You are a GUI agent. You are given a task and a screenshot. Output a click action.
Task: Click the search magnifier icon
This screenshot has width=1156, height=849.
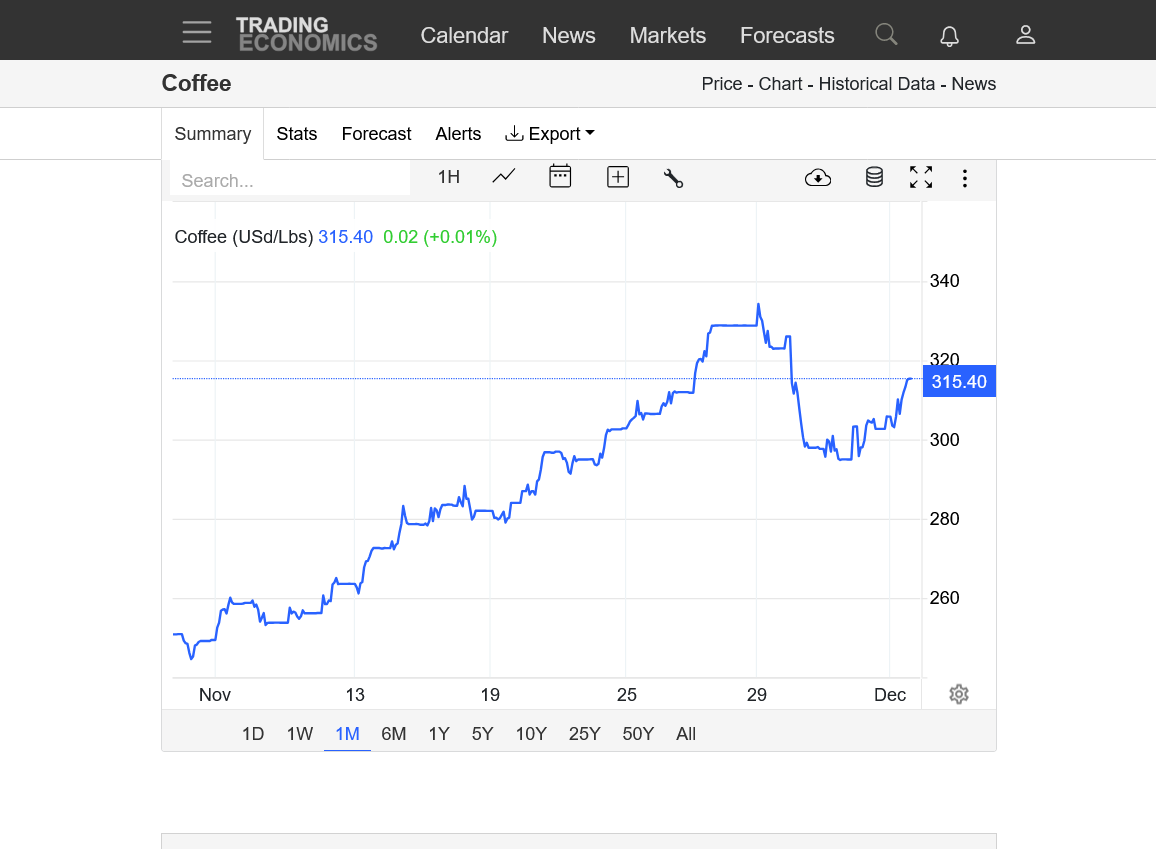886,35
